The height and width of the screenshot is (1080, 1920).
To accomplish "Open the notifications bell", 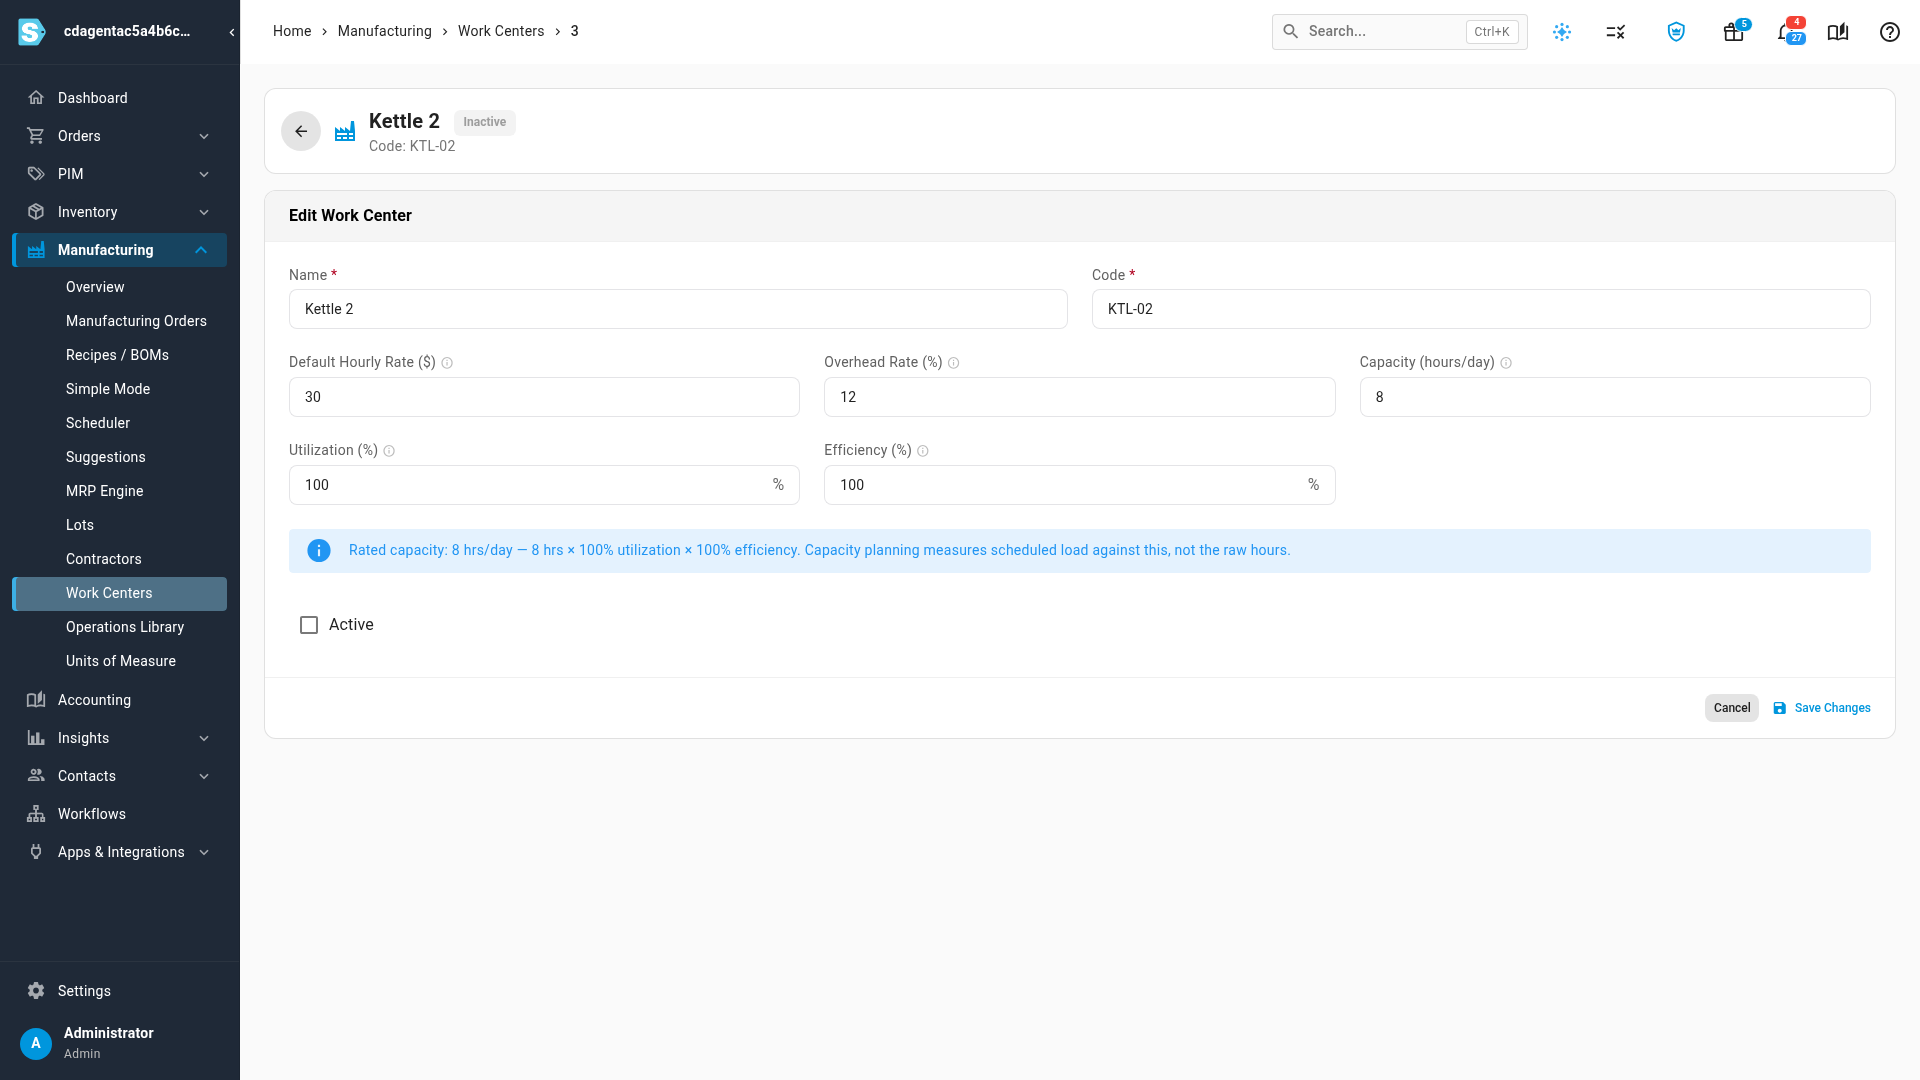I will tap(1786, 32).
